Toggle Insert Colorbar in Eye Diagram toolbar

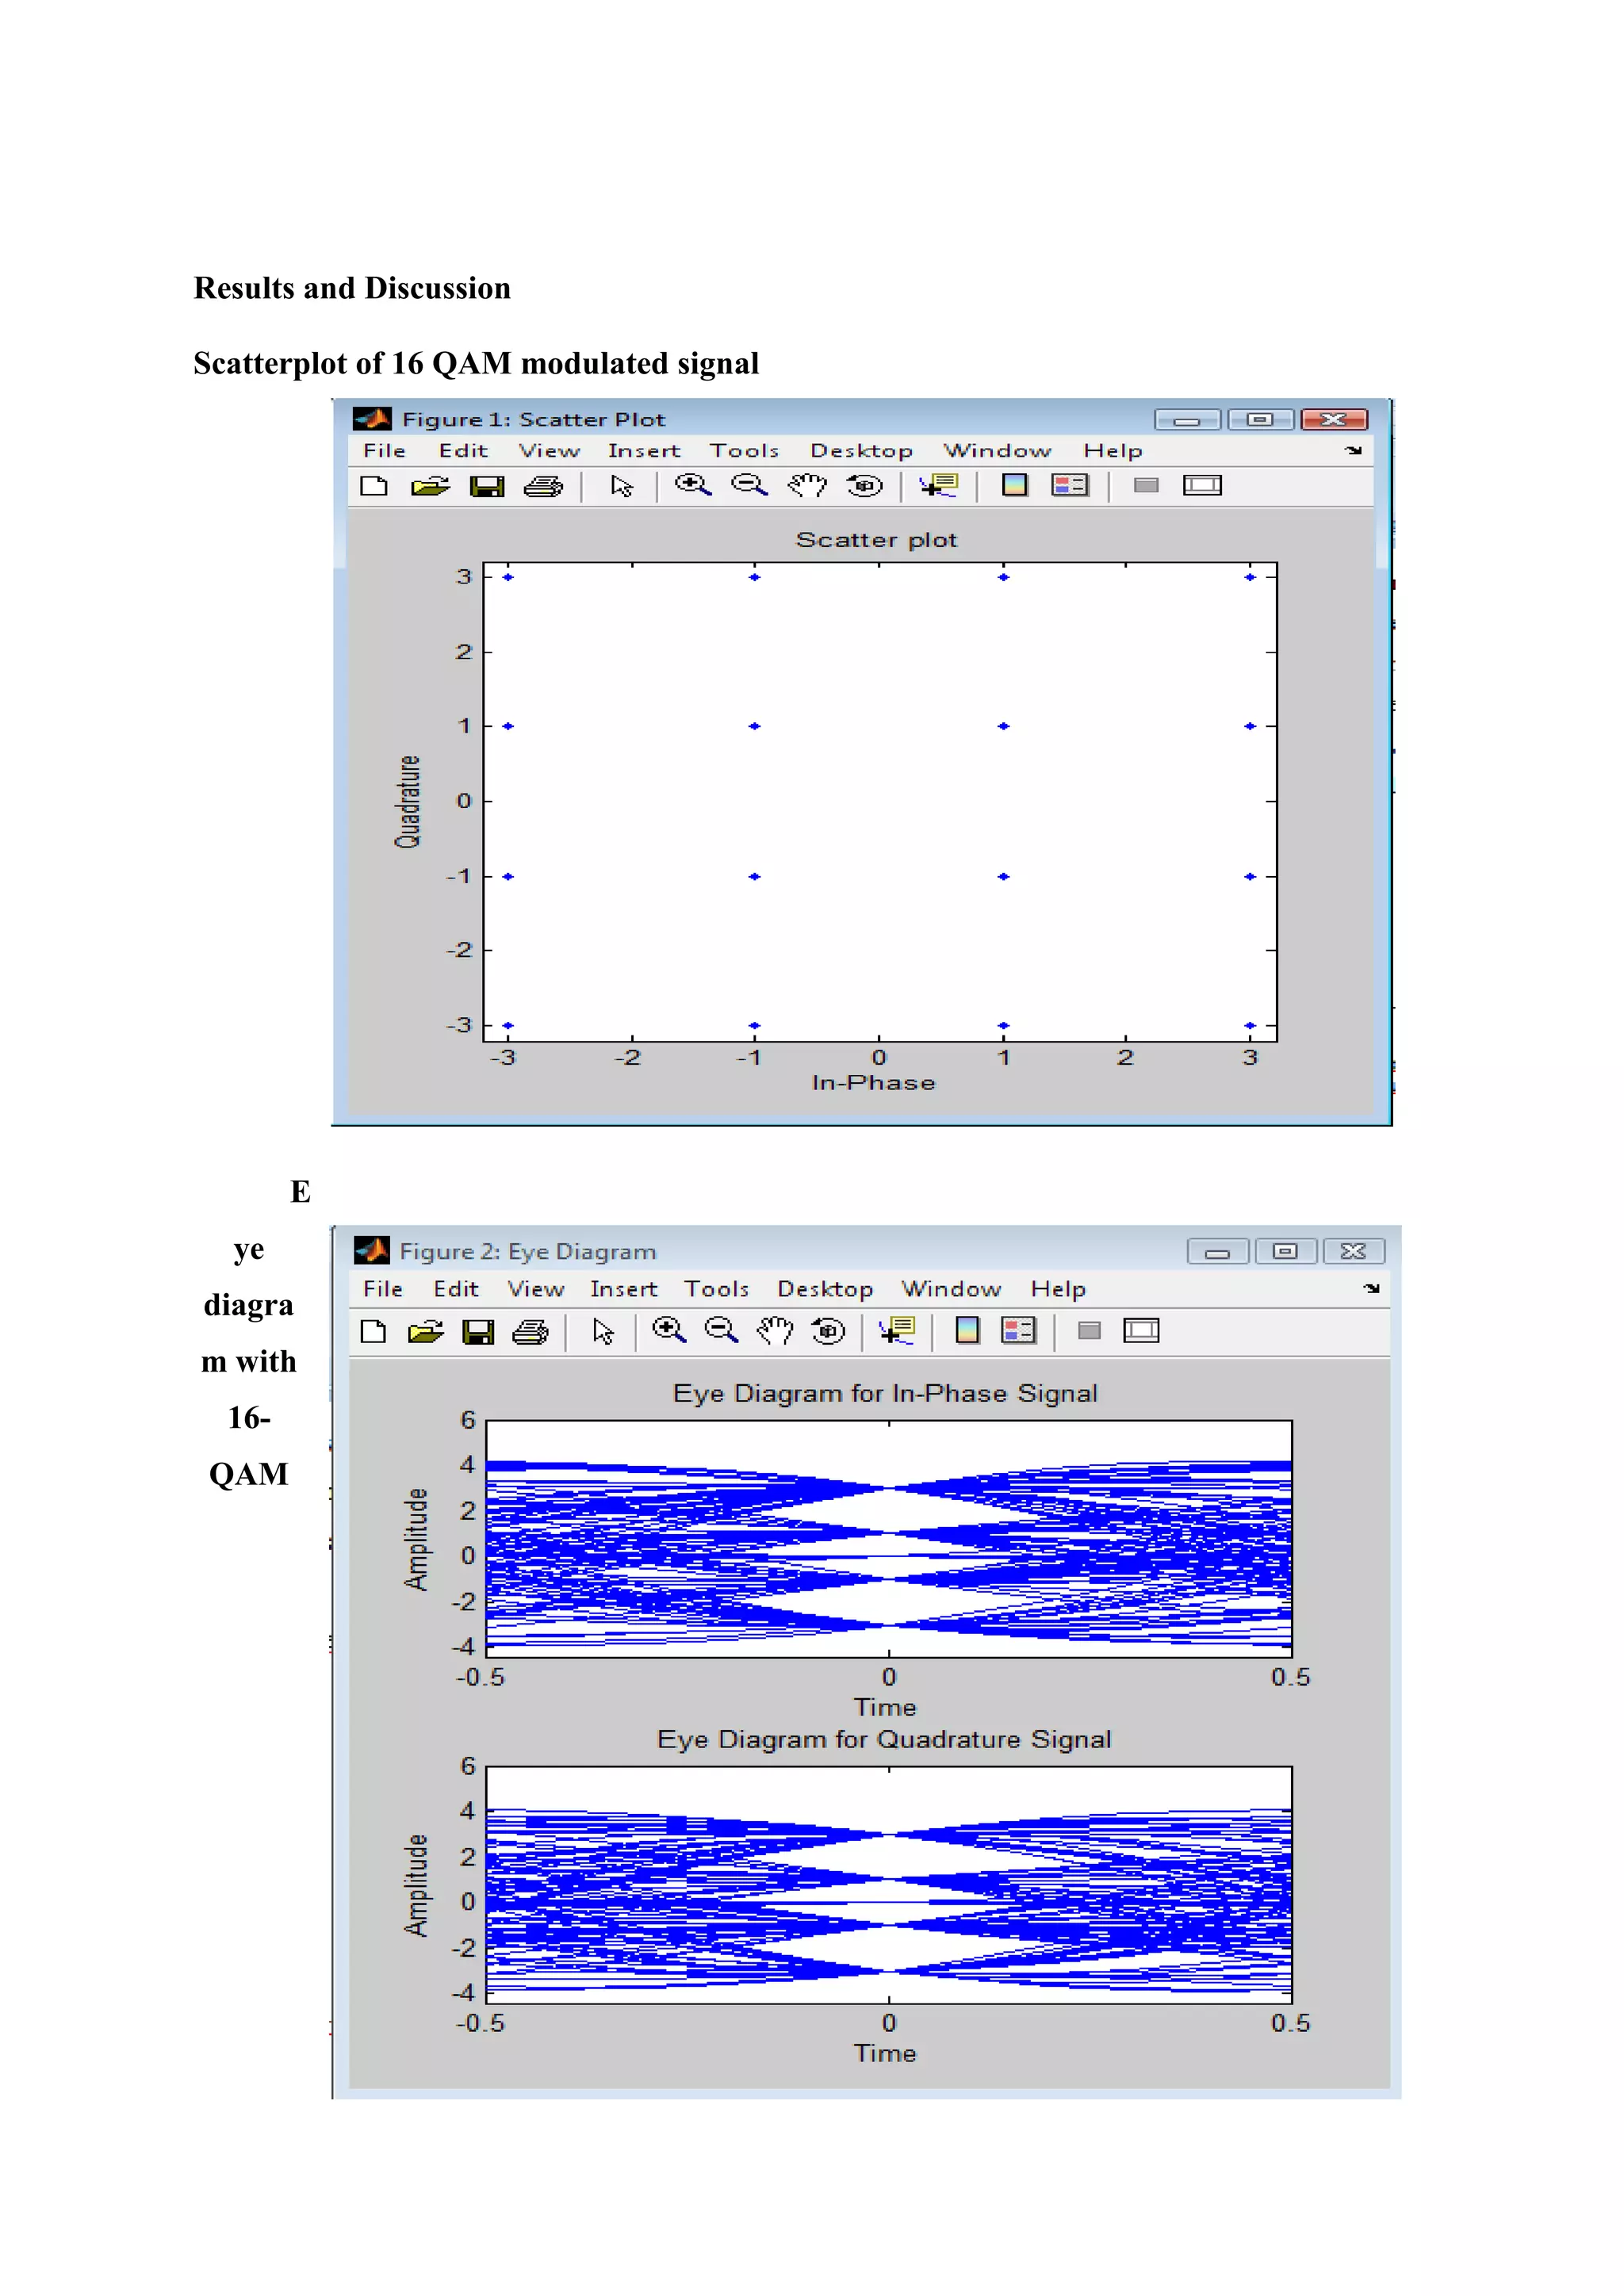967,1331
